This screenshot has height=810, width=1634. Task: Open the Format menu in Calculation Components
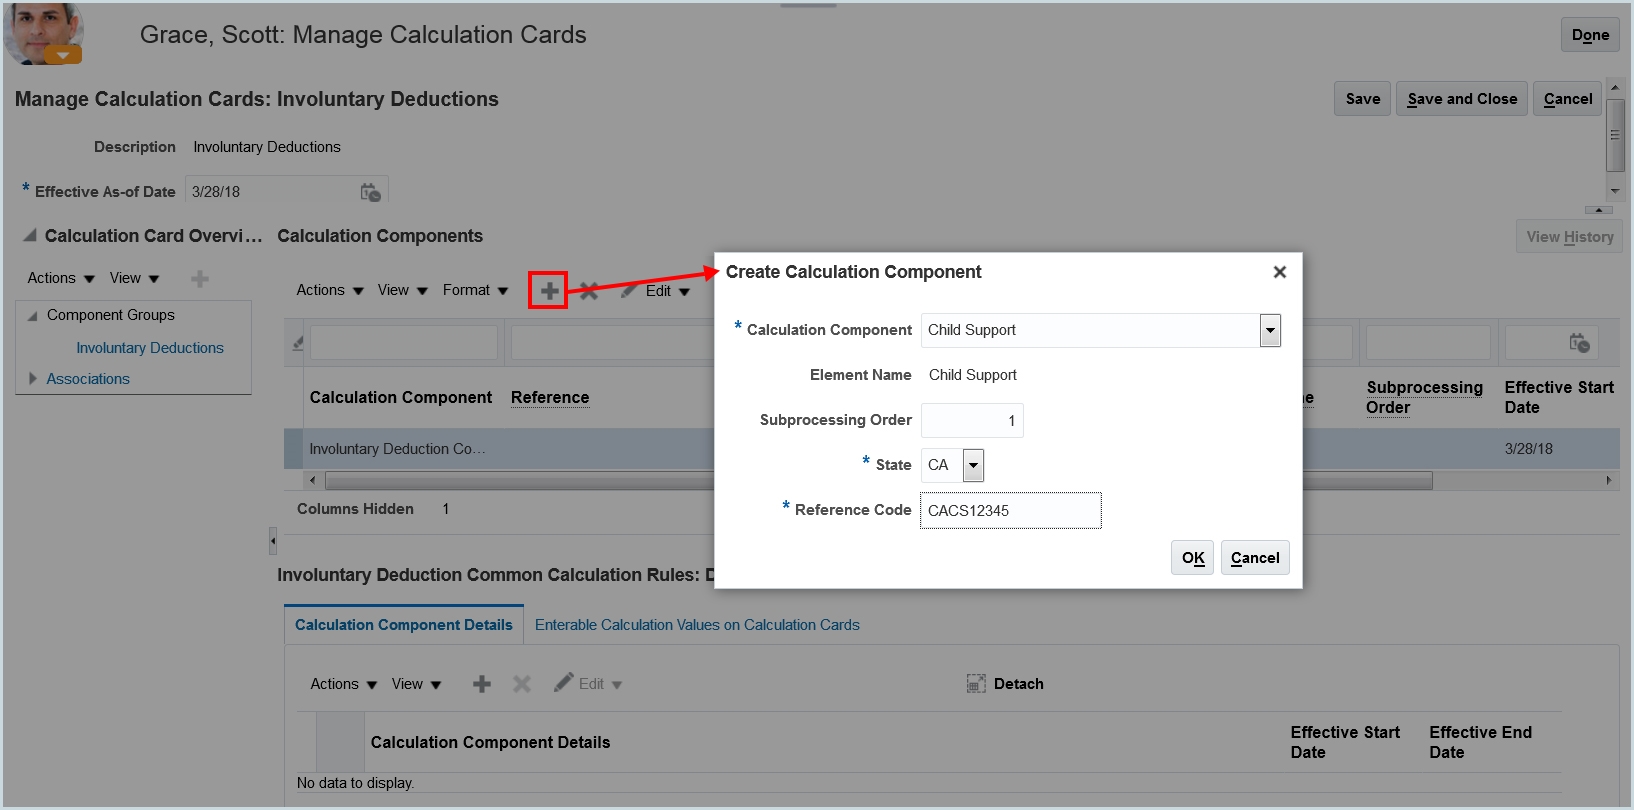[475, 290]
